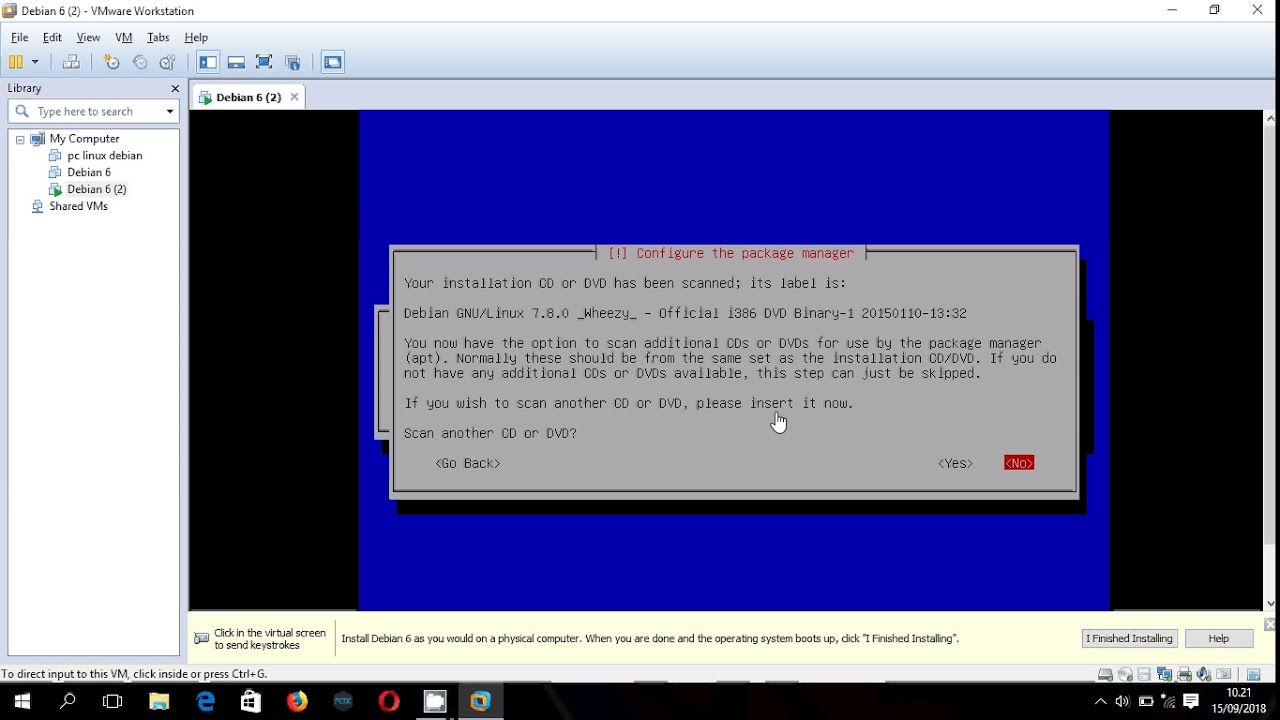
Task: Select Debian 6 (2) in the library tree
Action: (x=96, y=189)
